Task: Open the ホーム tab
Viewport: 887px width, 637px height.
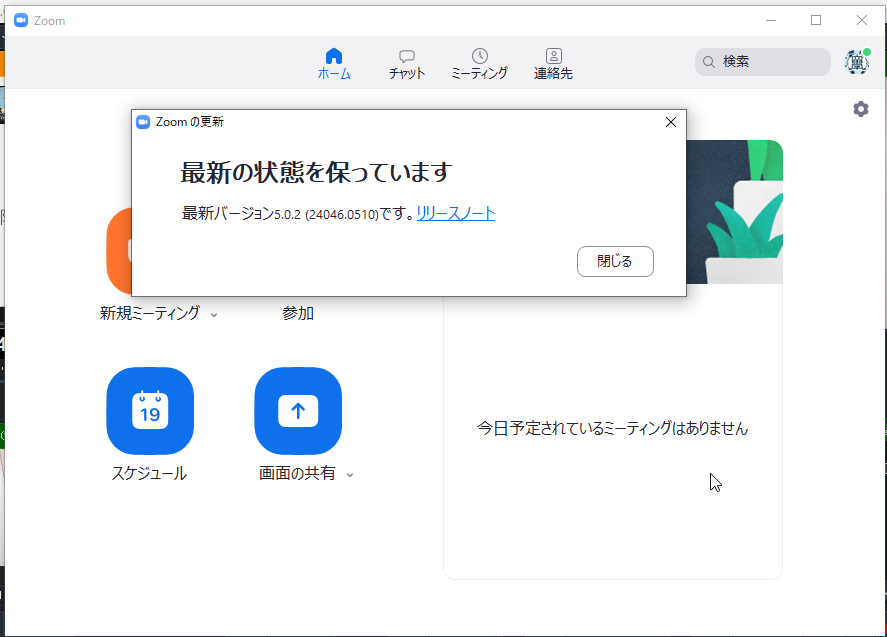Action: (x=334, y=63)
